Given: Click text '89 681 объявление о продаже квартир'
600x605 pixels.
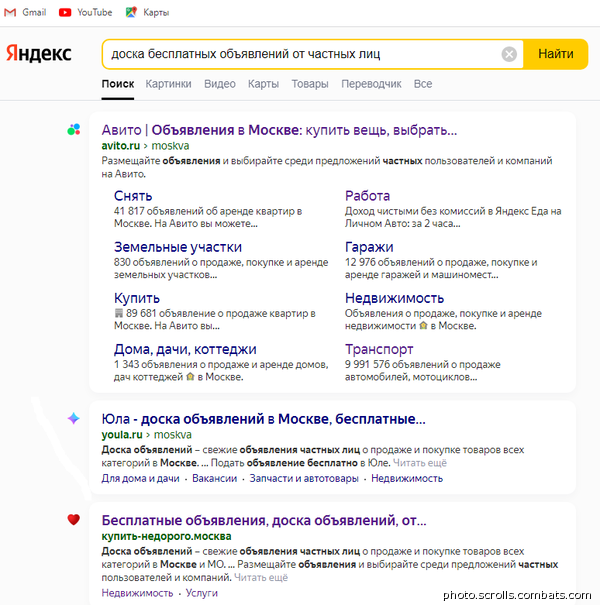Looking at the screenshot, I should point(216,313).
